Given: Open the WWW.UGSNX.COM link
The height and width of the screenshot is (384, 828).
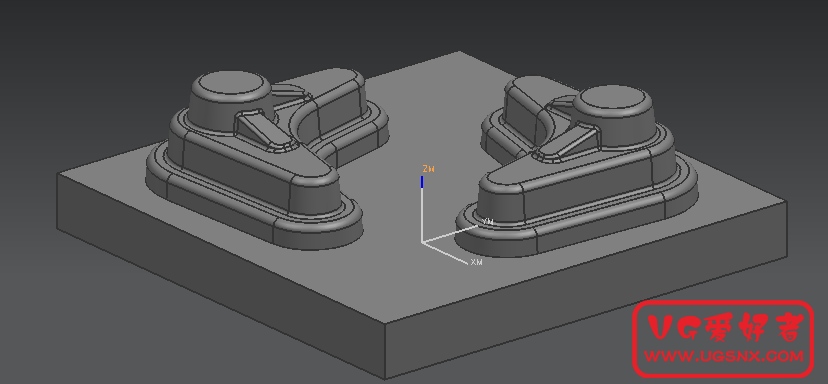Looking at the screenshot, I should point(724,356).
